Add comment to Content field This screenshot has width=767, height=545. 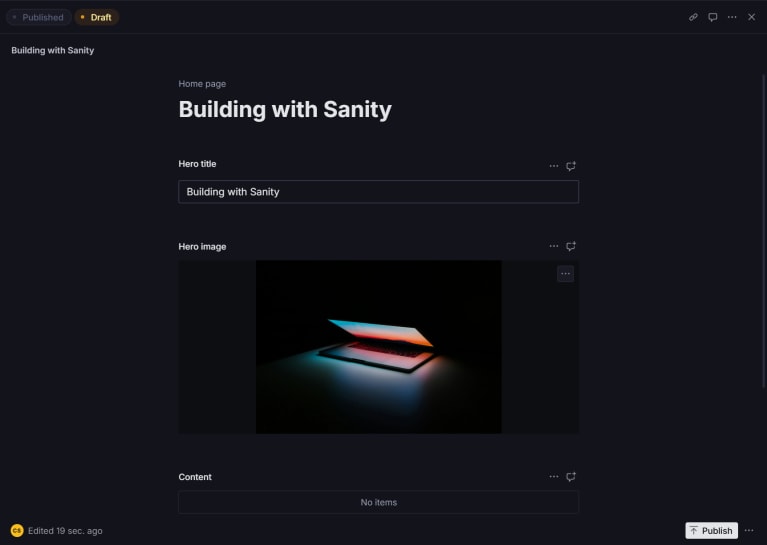click(x=571, y=477)
